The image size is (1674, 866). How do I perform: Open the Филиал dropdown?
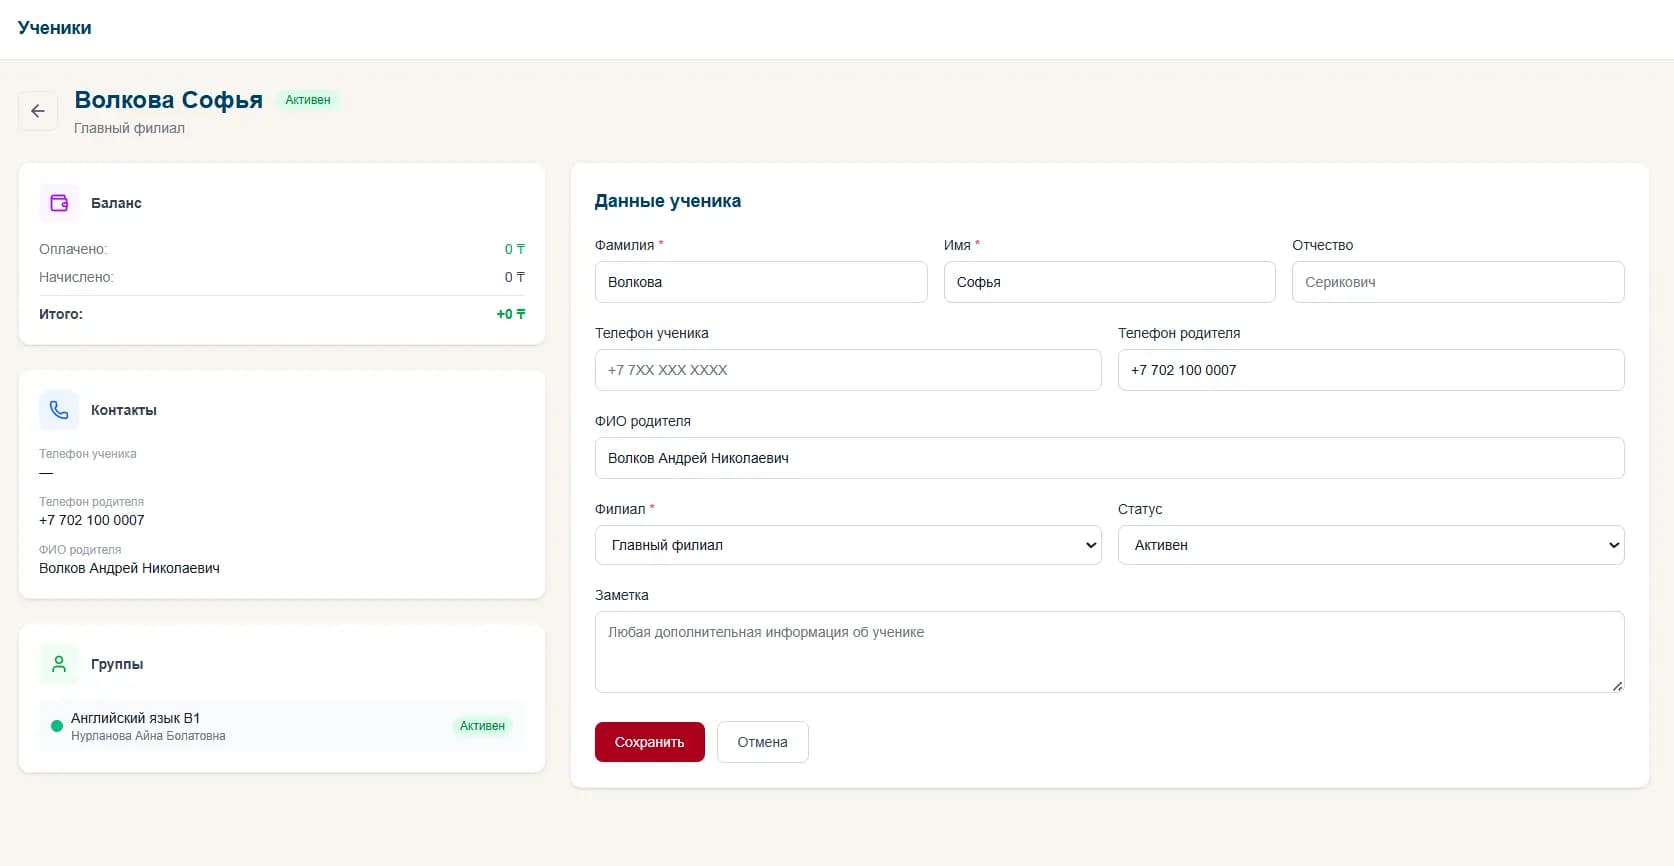pyautogui.click(x=847, y=545)
